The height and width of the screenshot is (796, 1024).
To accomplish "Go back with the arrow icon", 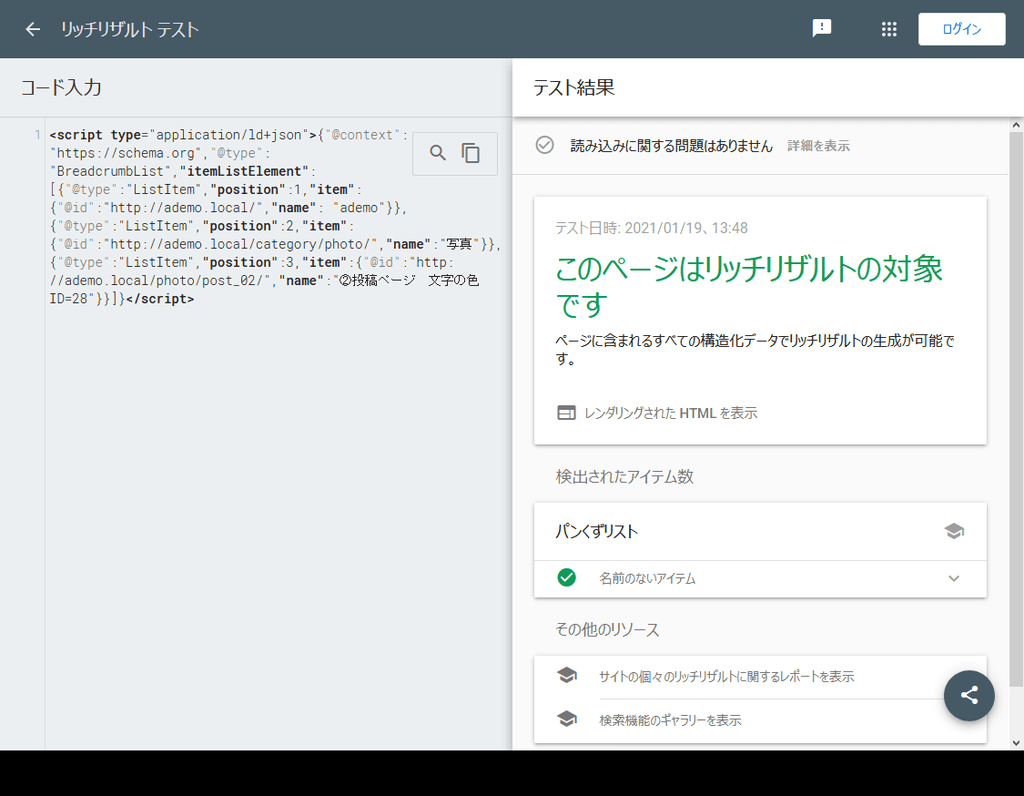I will coord(33,29).
